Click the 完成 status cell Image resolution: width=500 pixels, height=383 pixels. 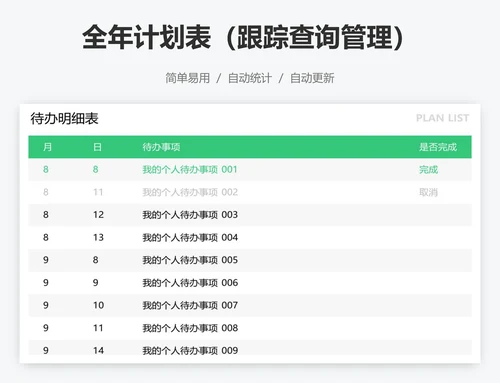[x=428, y=169]
